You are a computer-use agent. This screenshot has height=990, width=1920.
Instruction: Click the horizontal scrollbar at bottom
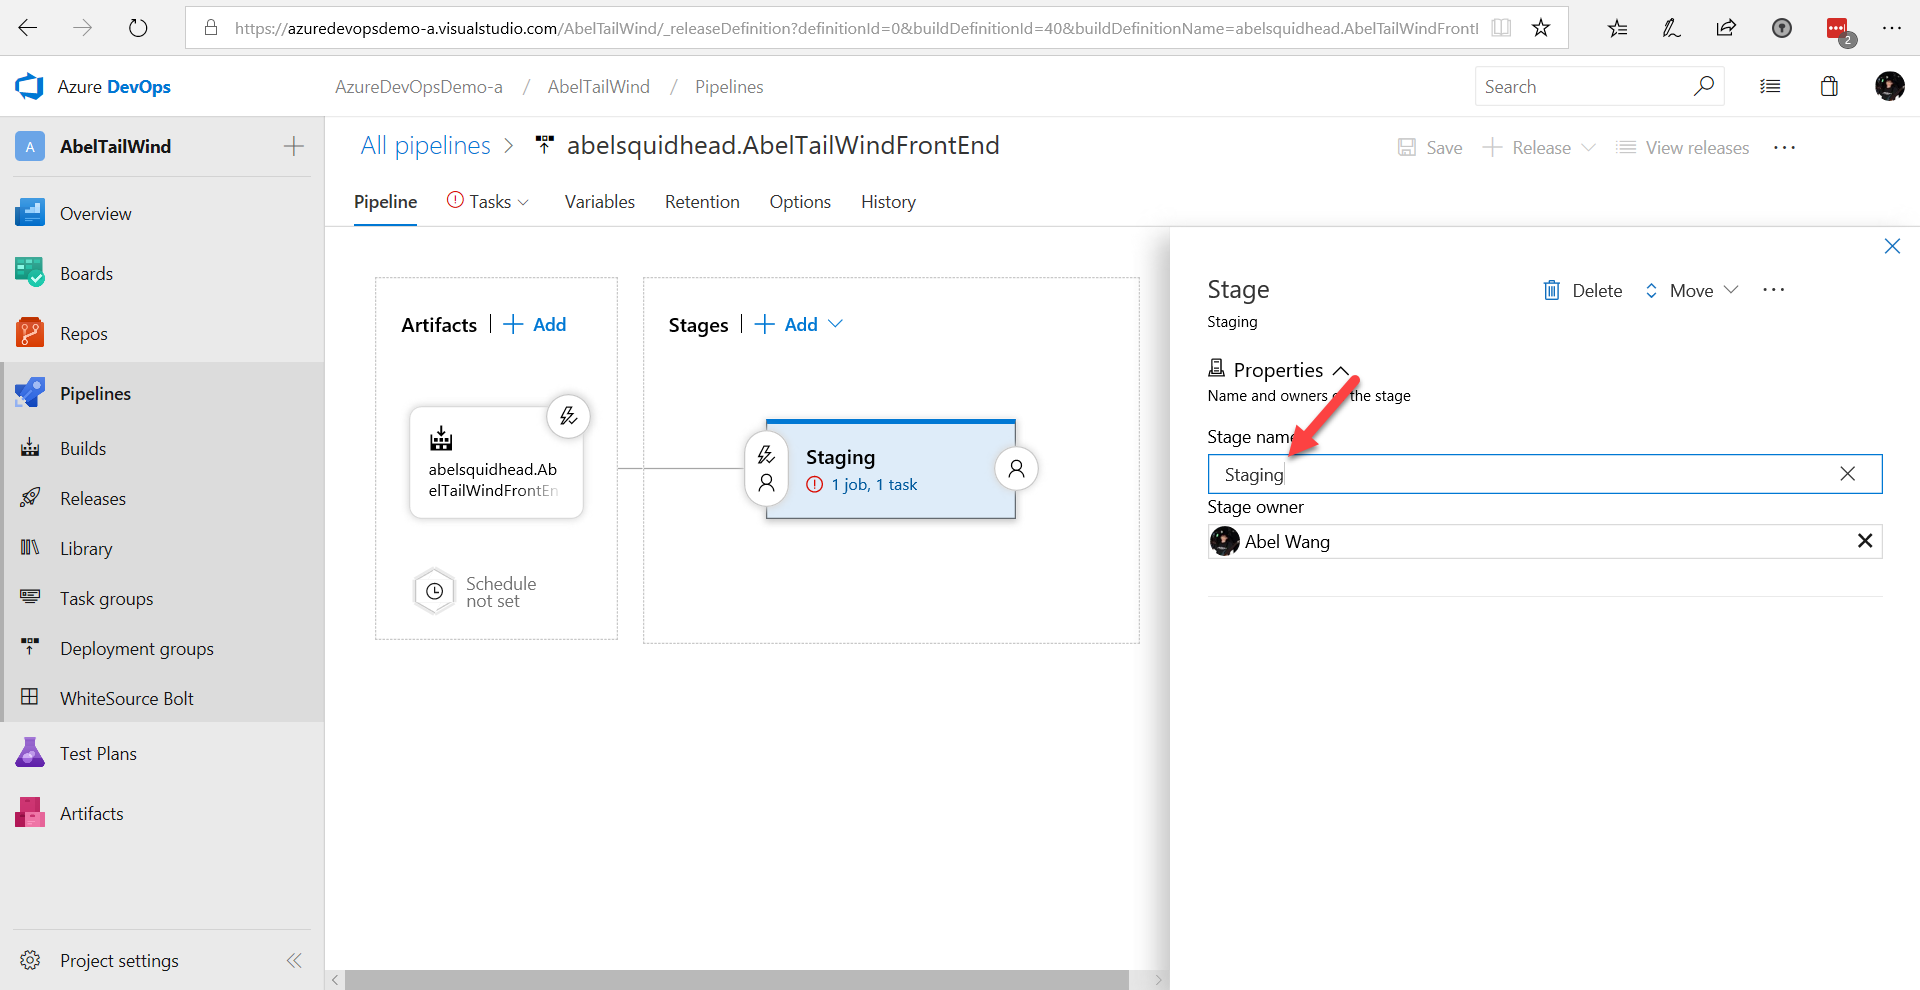[736, 980]
